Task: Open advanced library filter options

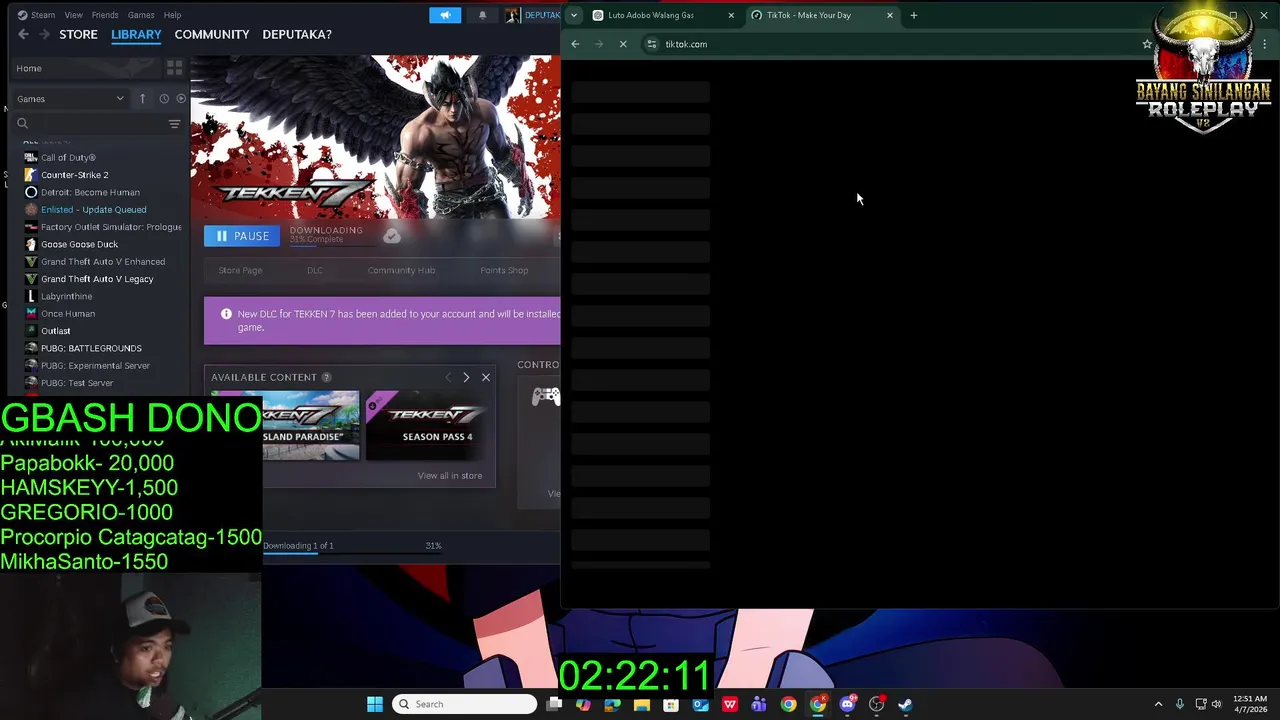Action: (x=174, y=124)
